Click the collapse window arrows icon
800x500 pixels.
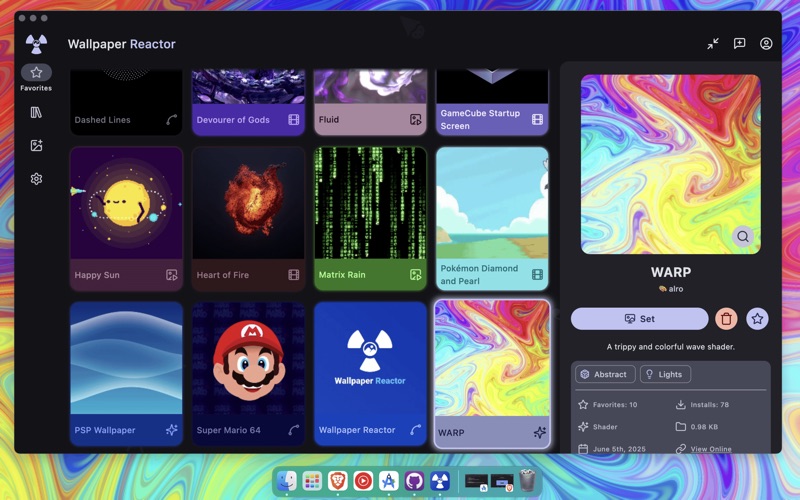point(713,44)
